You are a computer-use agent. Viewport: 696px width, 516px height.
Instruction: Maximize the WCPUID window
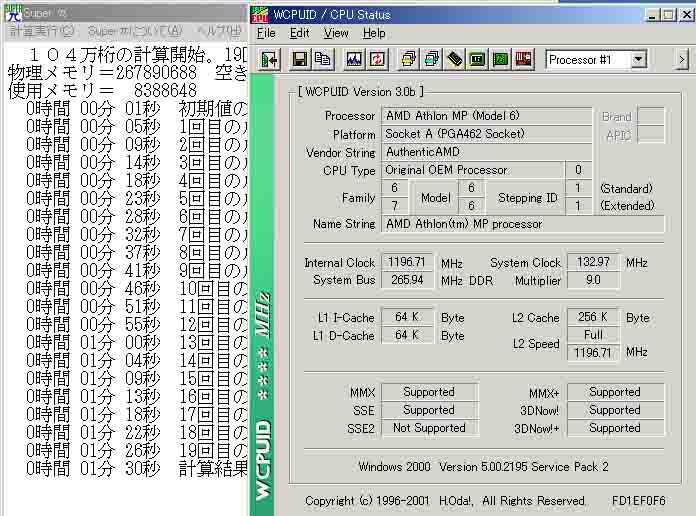[668, 15]
